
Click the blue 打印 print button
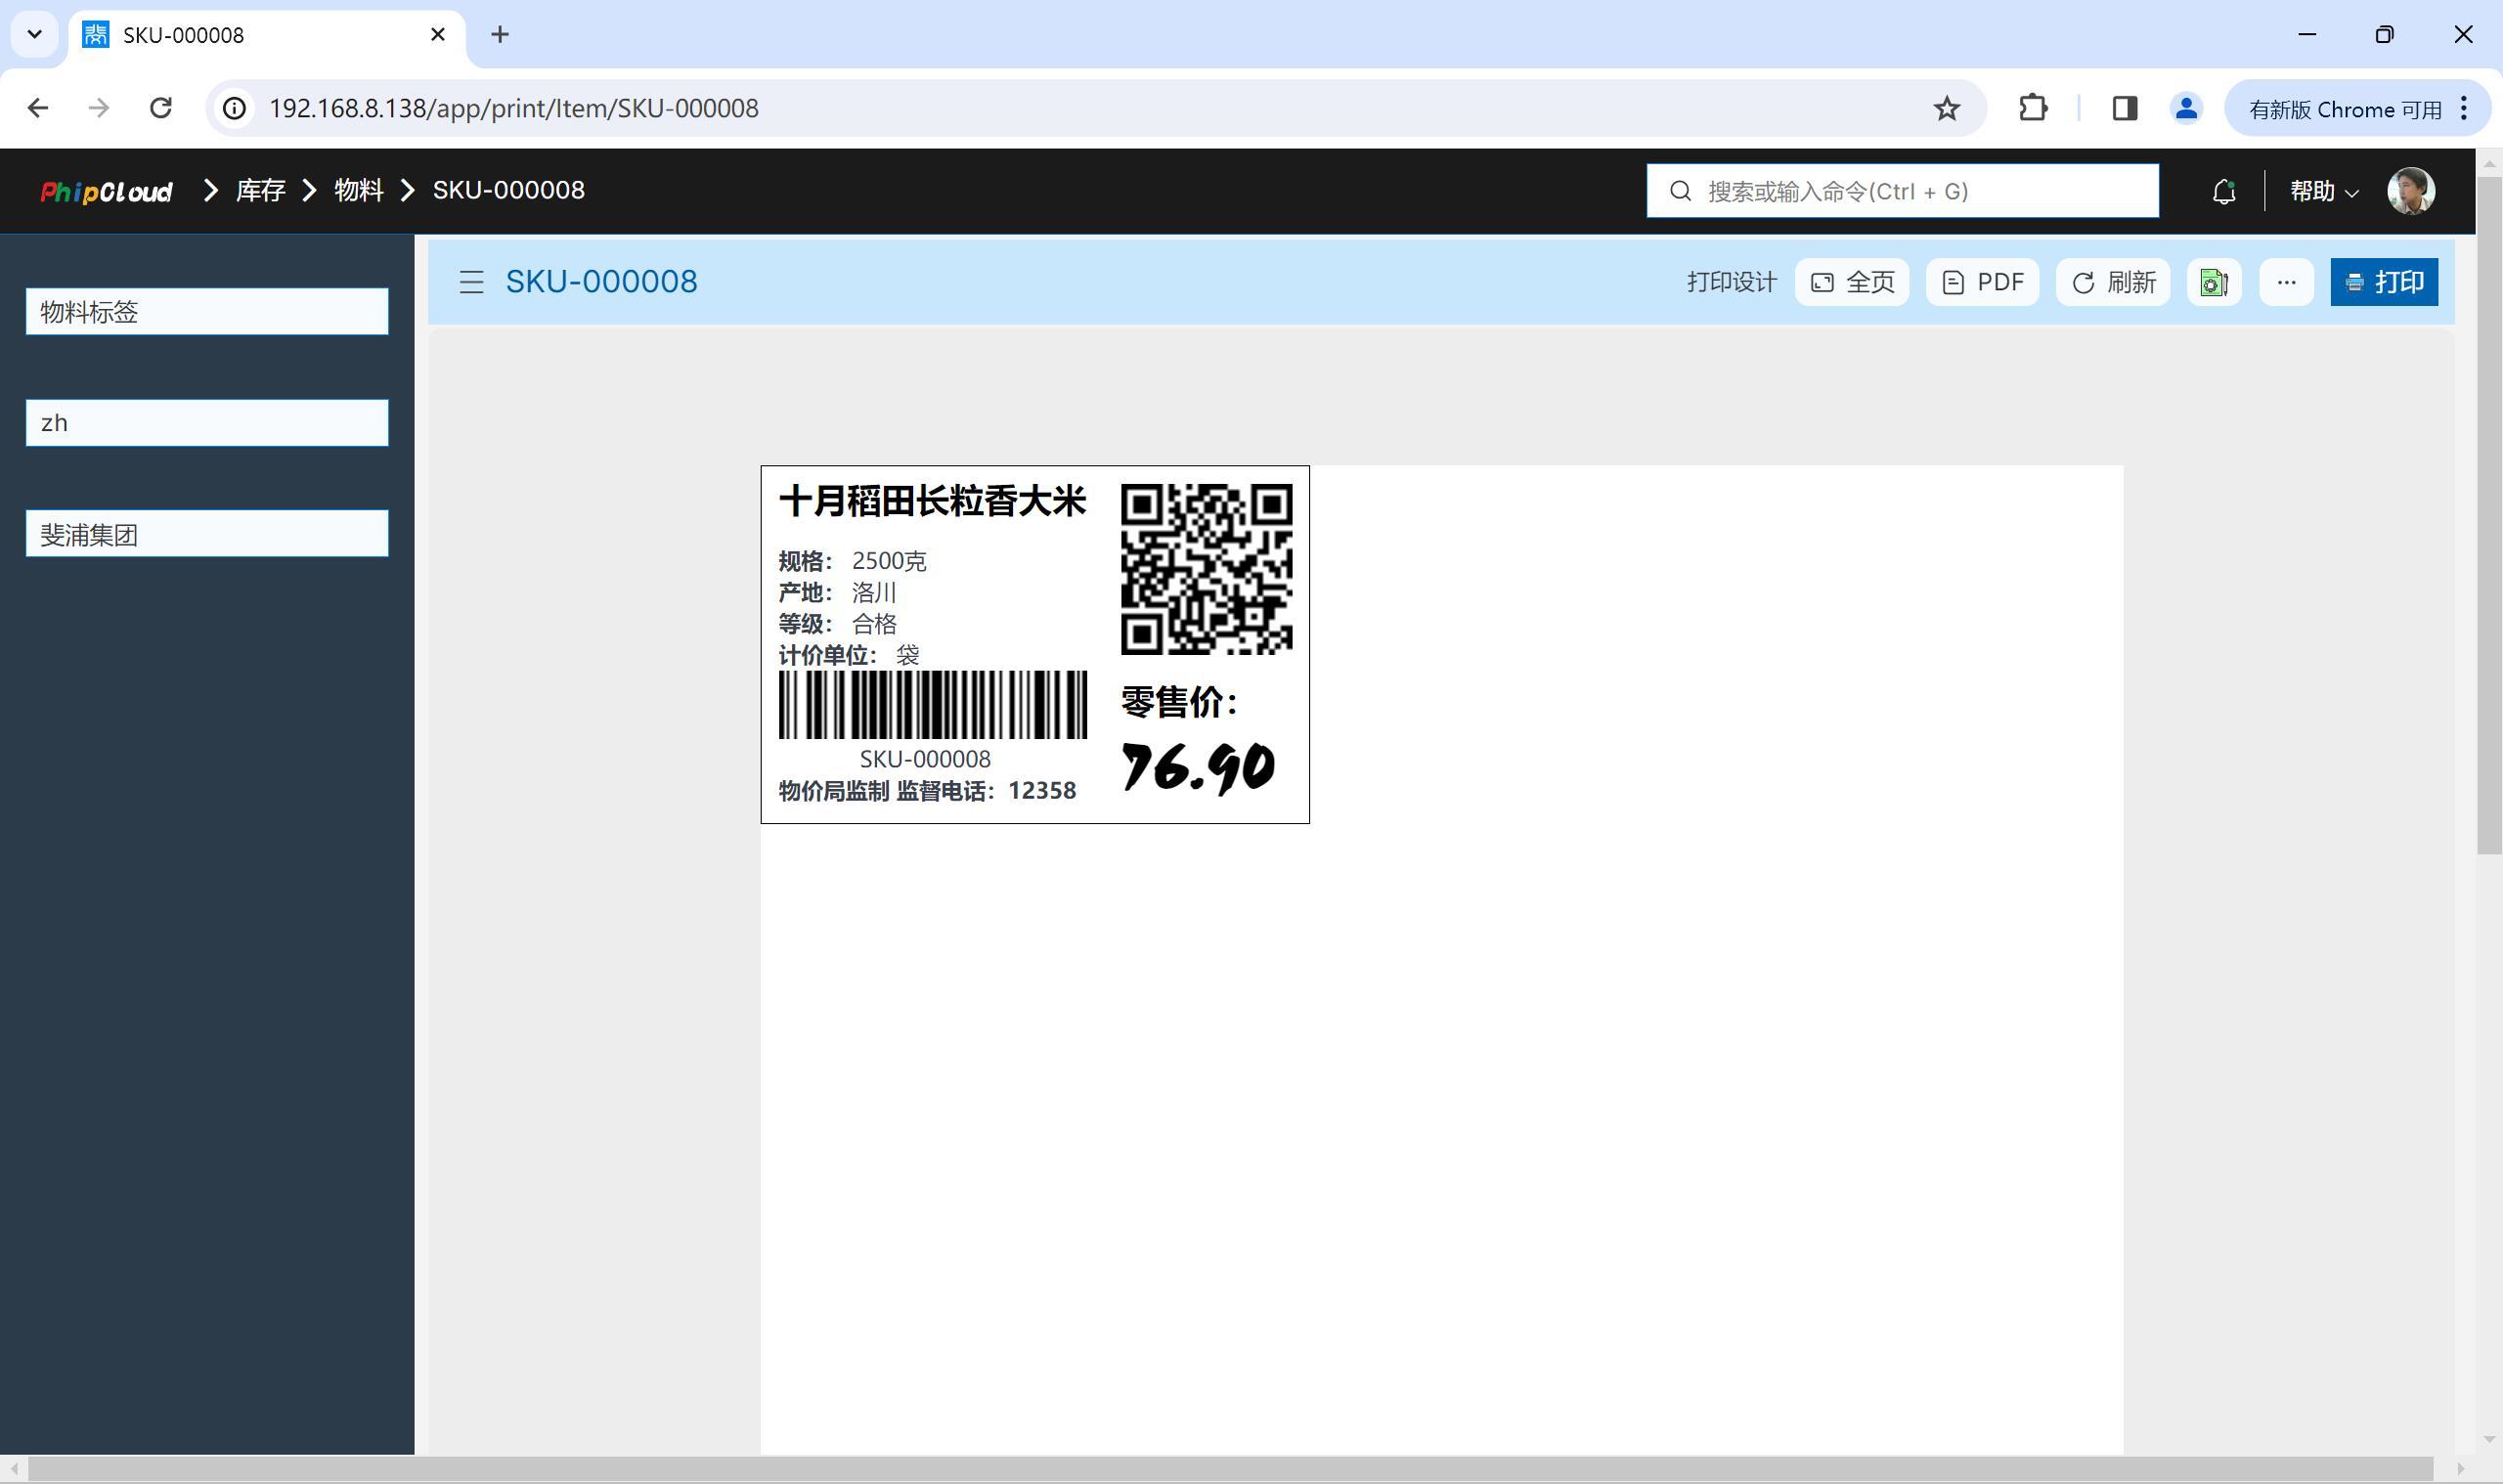click(2384, 282)
